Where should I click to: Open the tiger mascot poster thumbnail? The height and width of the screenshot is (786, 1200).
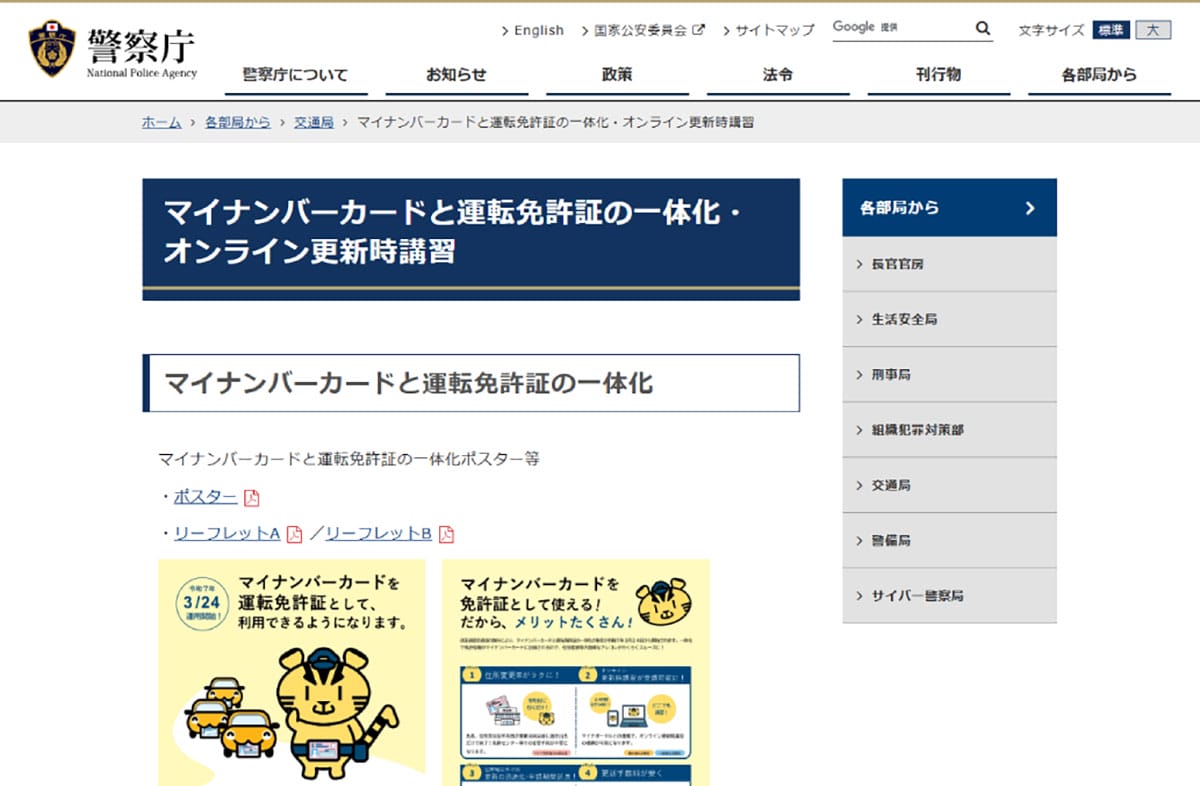click(291, 672)
